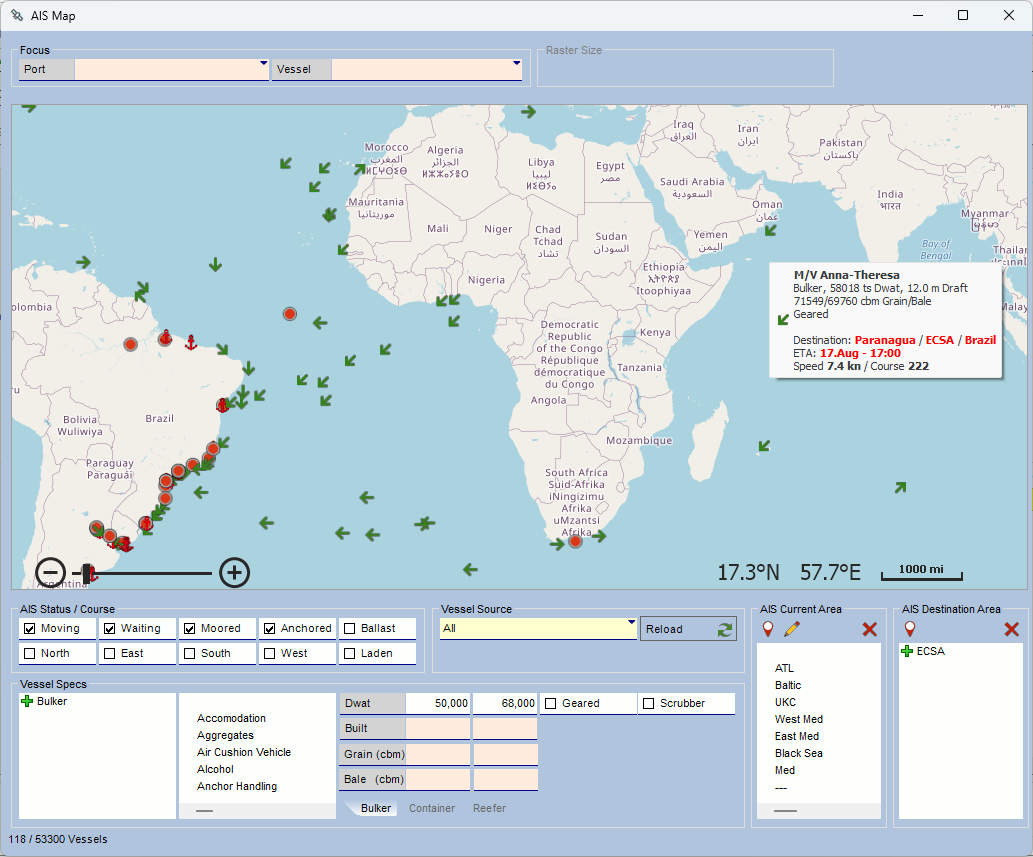The width and height of the screenshot is (1033, 857).
Task: Click the first Bale (cbm) input field
Action: point(438,779)
